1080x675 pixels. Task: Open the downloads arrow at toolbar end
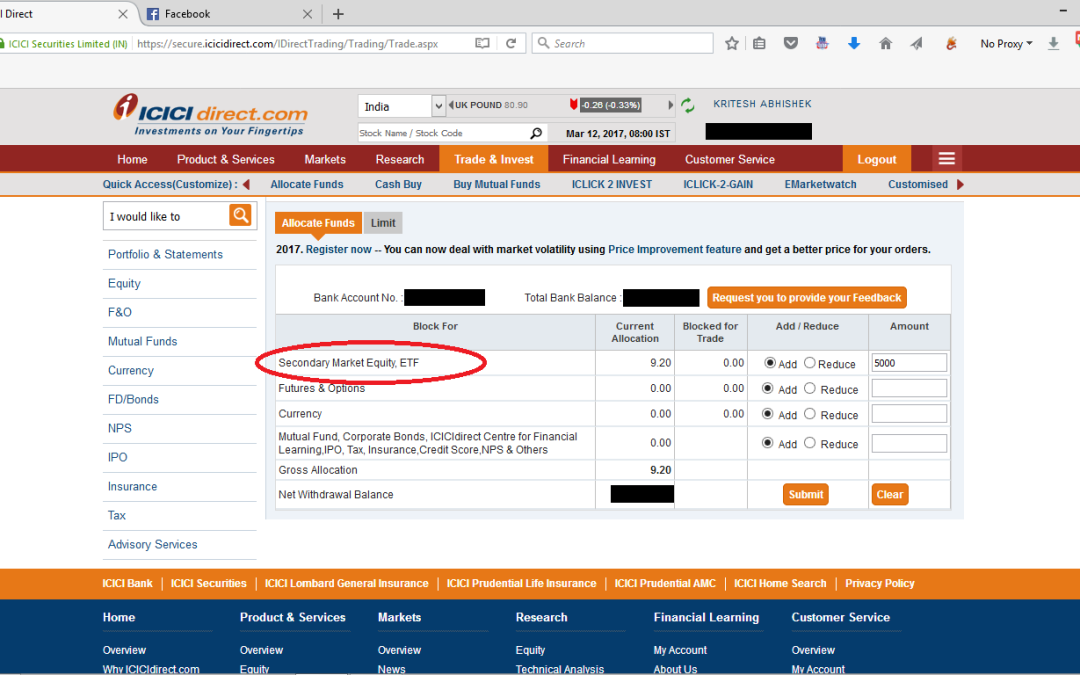point(1053,43)
